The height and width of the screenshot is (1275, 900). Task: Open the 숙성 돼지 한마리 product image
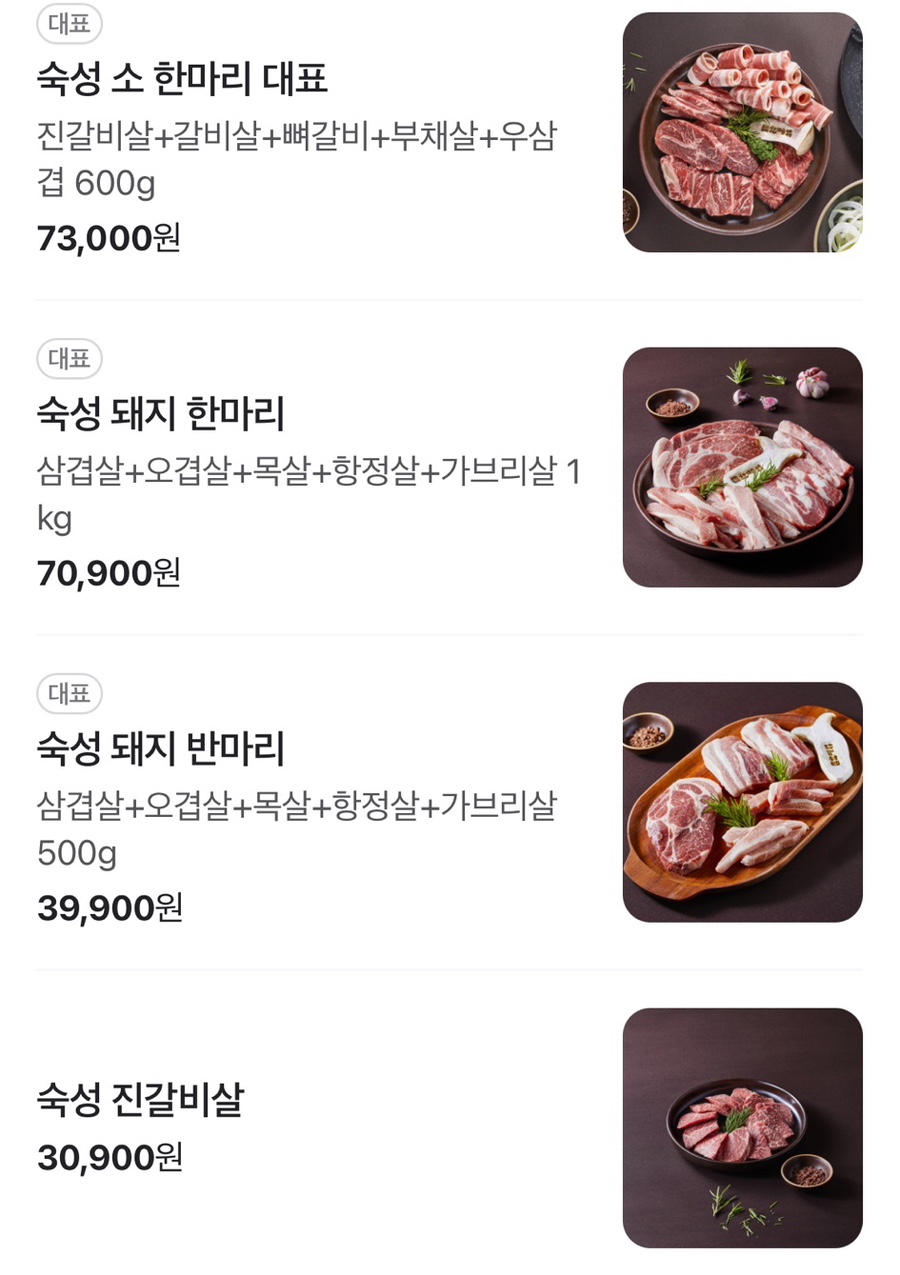tap(742, 467)
